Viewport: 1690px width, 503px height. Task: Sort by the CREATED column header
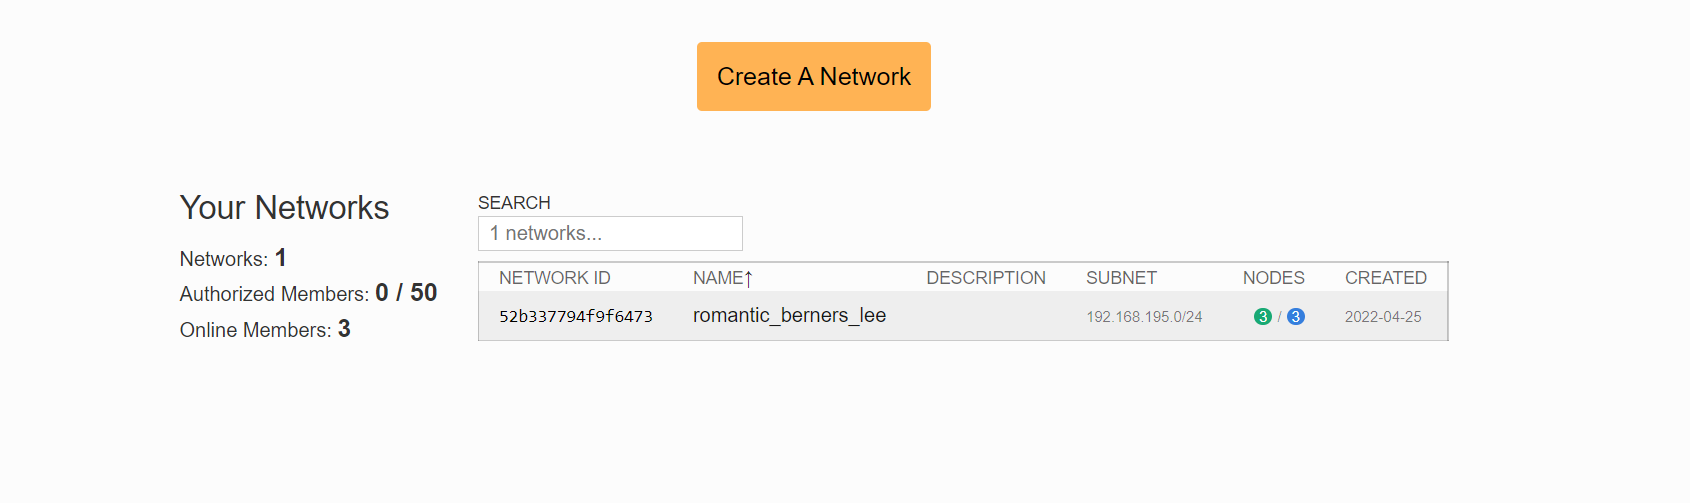click(1385, 278)
